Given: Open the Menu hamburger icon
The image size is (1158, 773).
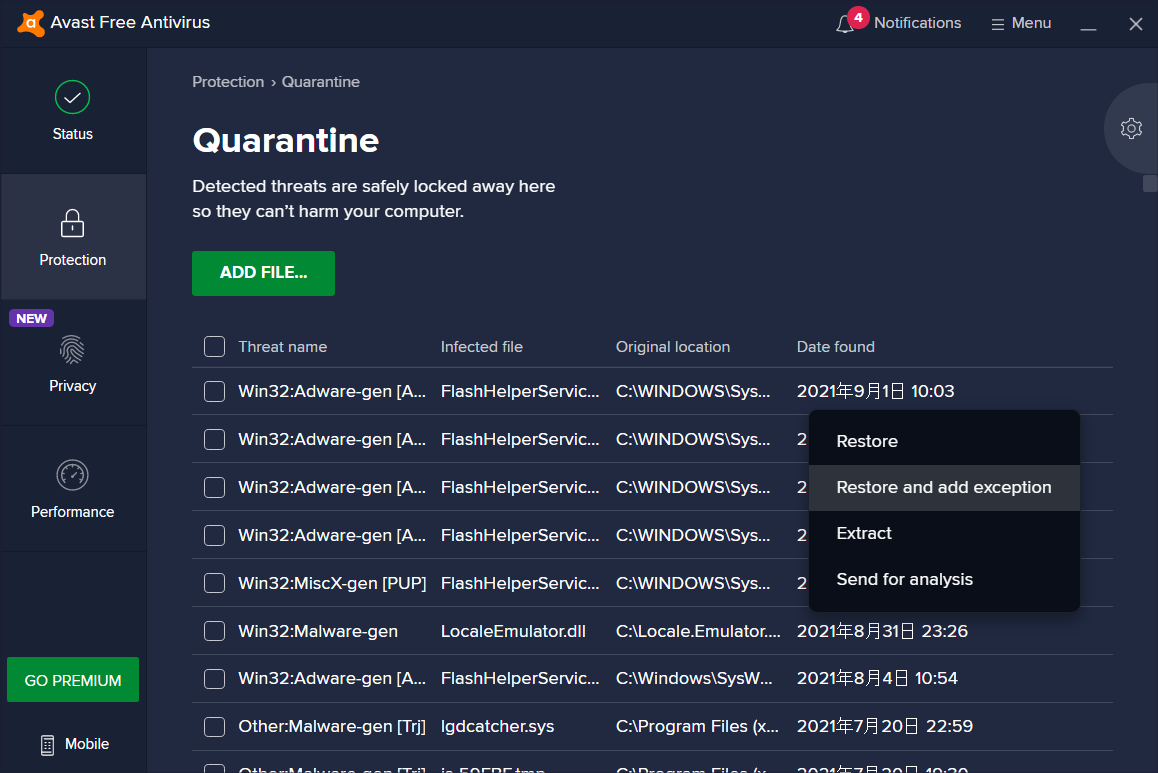Looking at the screenshot, I should [x=997, y=24].
